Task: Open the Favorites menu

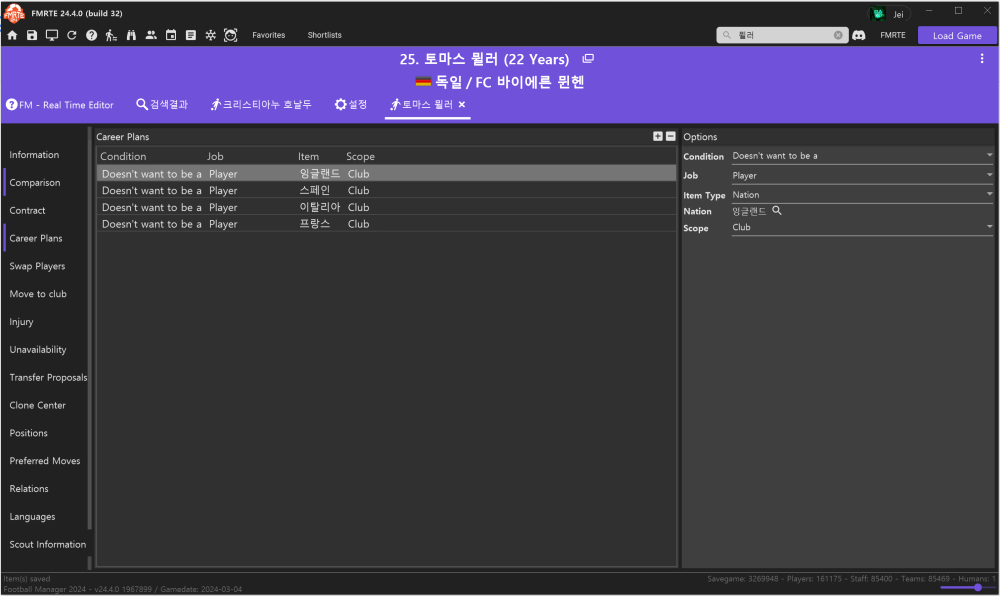Action: [x=268, y=35]
